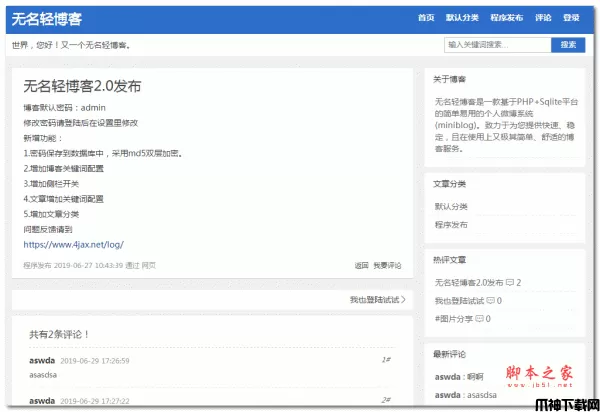Click comment icon beside 无名轻博客2.0发布
The image size is (600, 412).
point(510,283)
